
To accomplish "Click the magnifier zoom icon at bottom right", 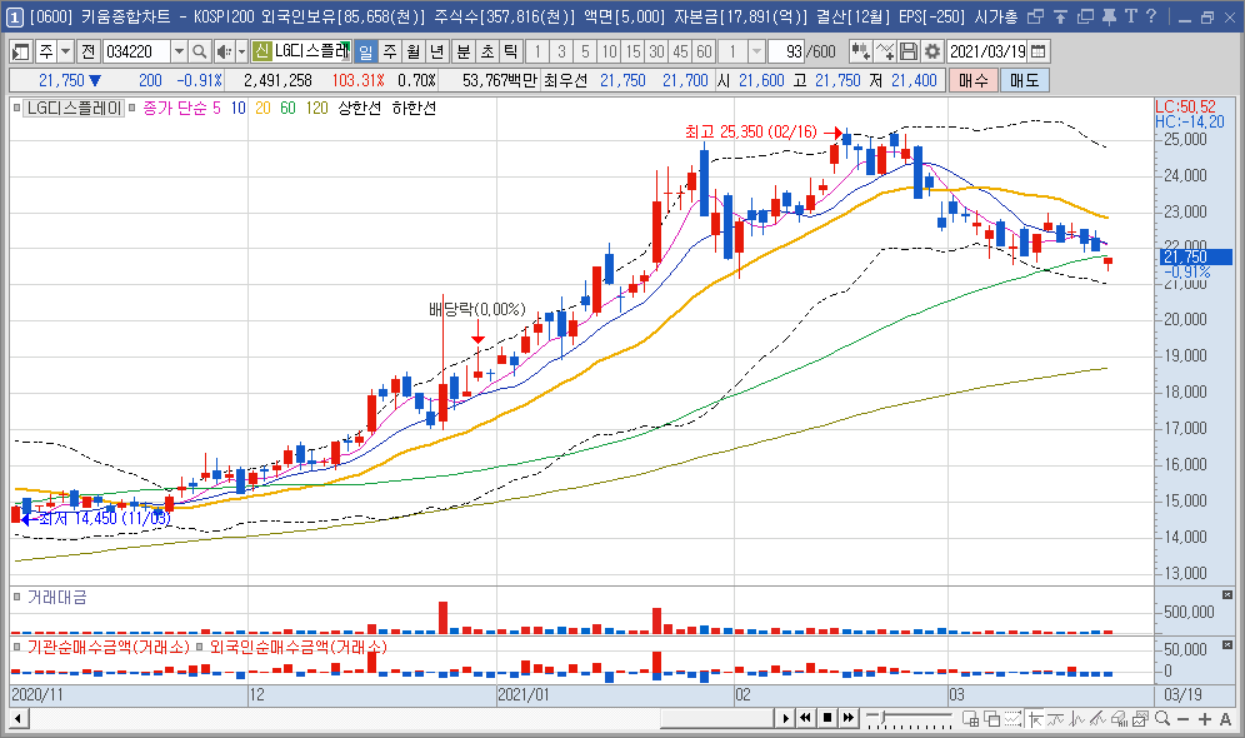I will 1162,718.
